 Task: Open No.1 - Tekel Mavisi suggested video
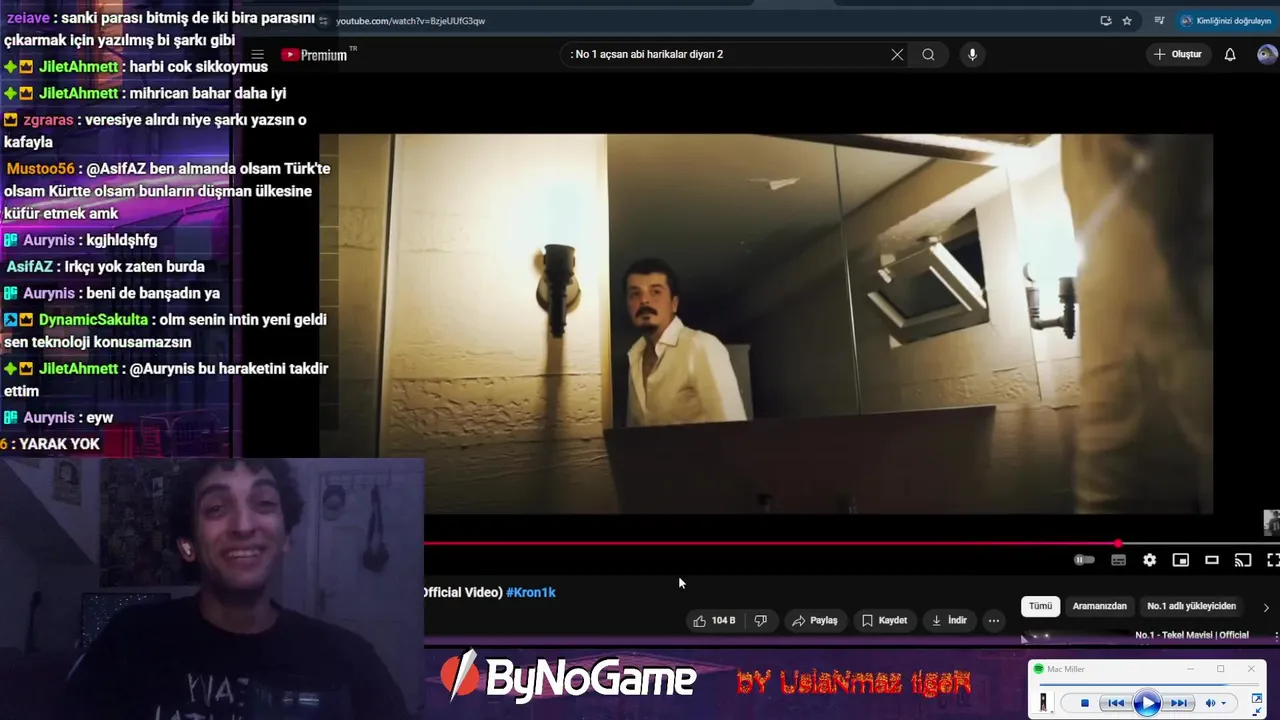point(1192,635)
